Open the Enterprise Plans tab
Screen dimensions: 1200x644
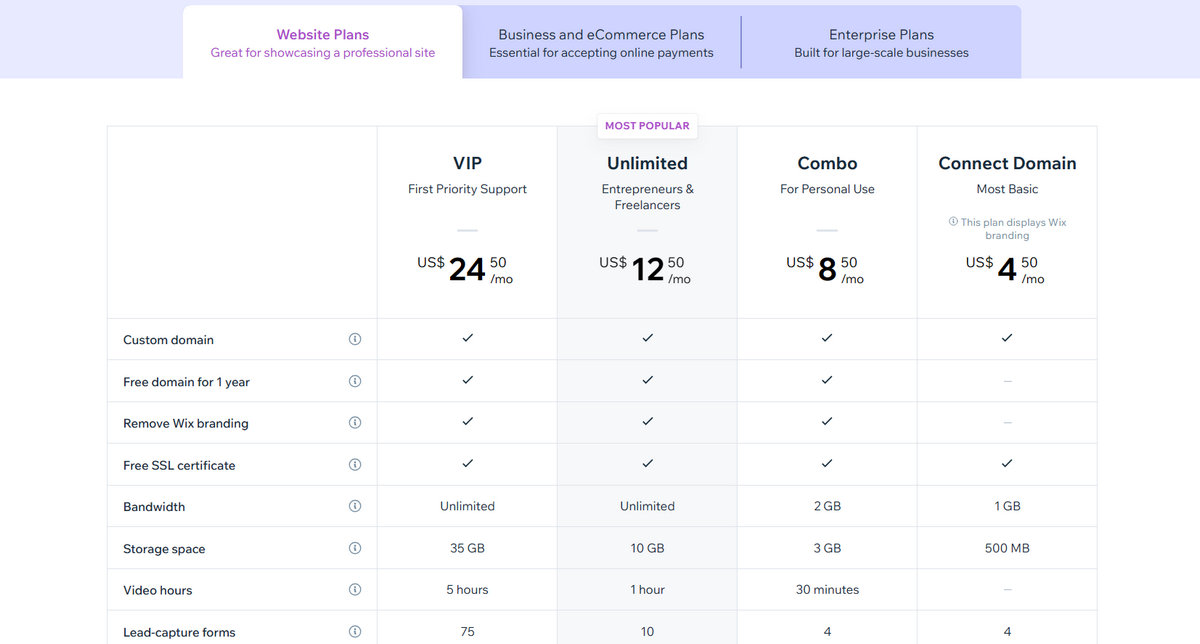click(x=881, y=41)
